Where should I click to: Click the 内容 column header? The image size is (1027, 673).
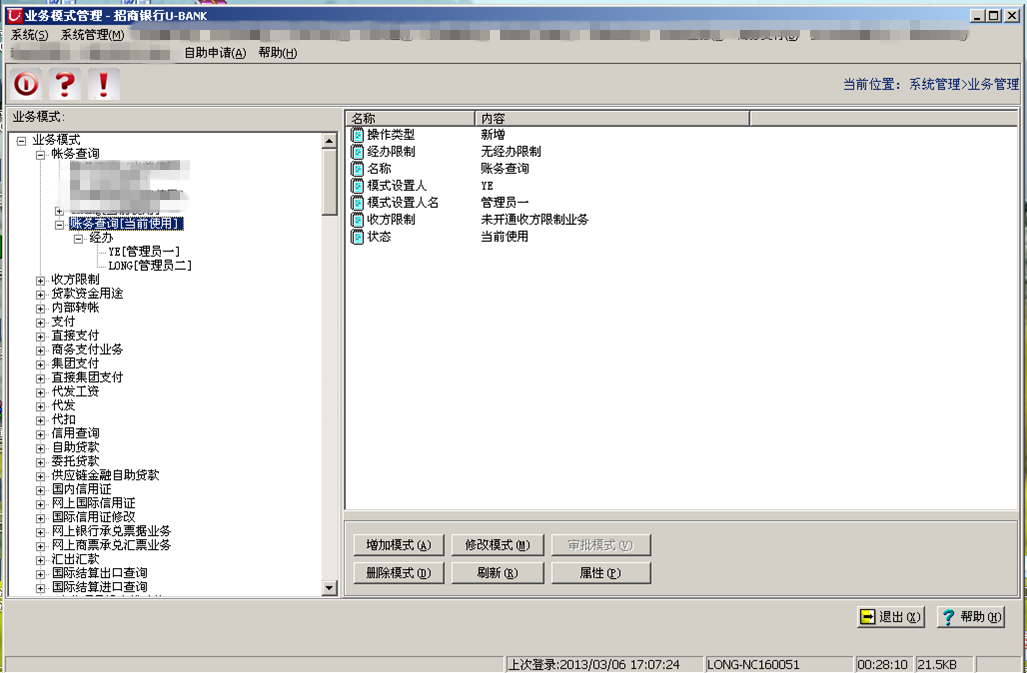click(612, 118)
